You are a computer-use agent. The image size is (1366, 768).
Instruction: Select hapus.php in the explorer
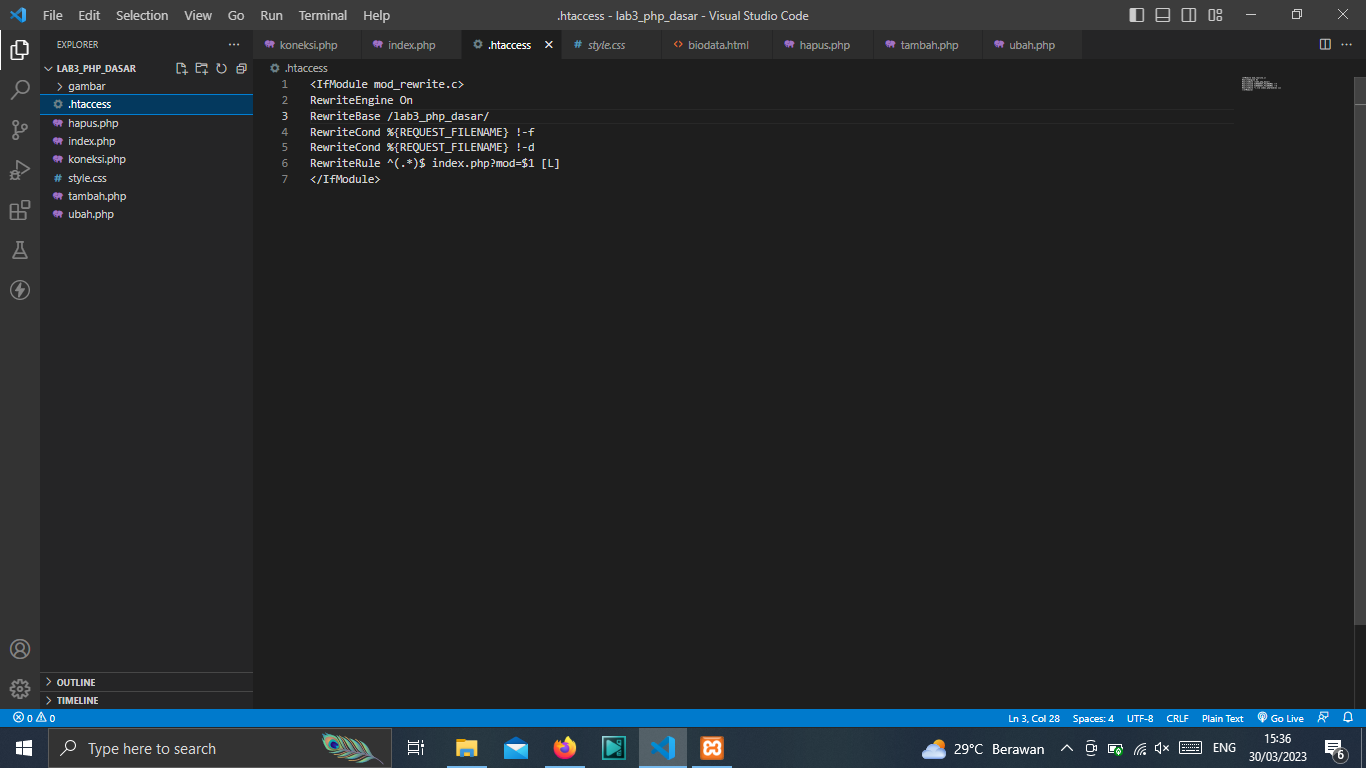click(x=146, y=123)
